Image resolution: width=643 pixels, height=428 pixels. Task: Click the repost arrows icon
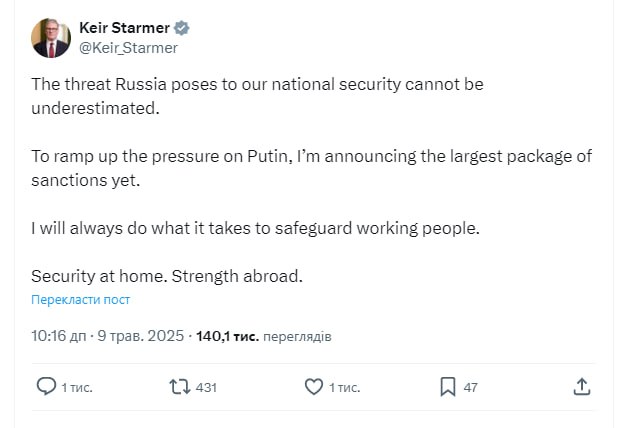coord(180,386)
